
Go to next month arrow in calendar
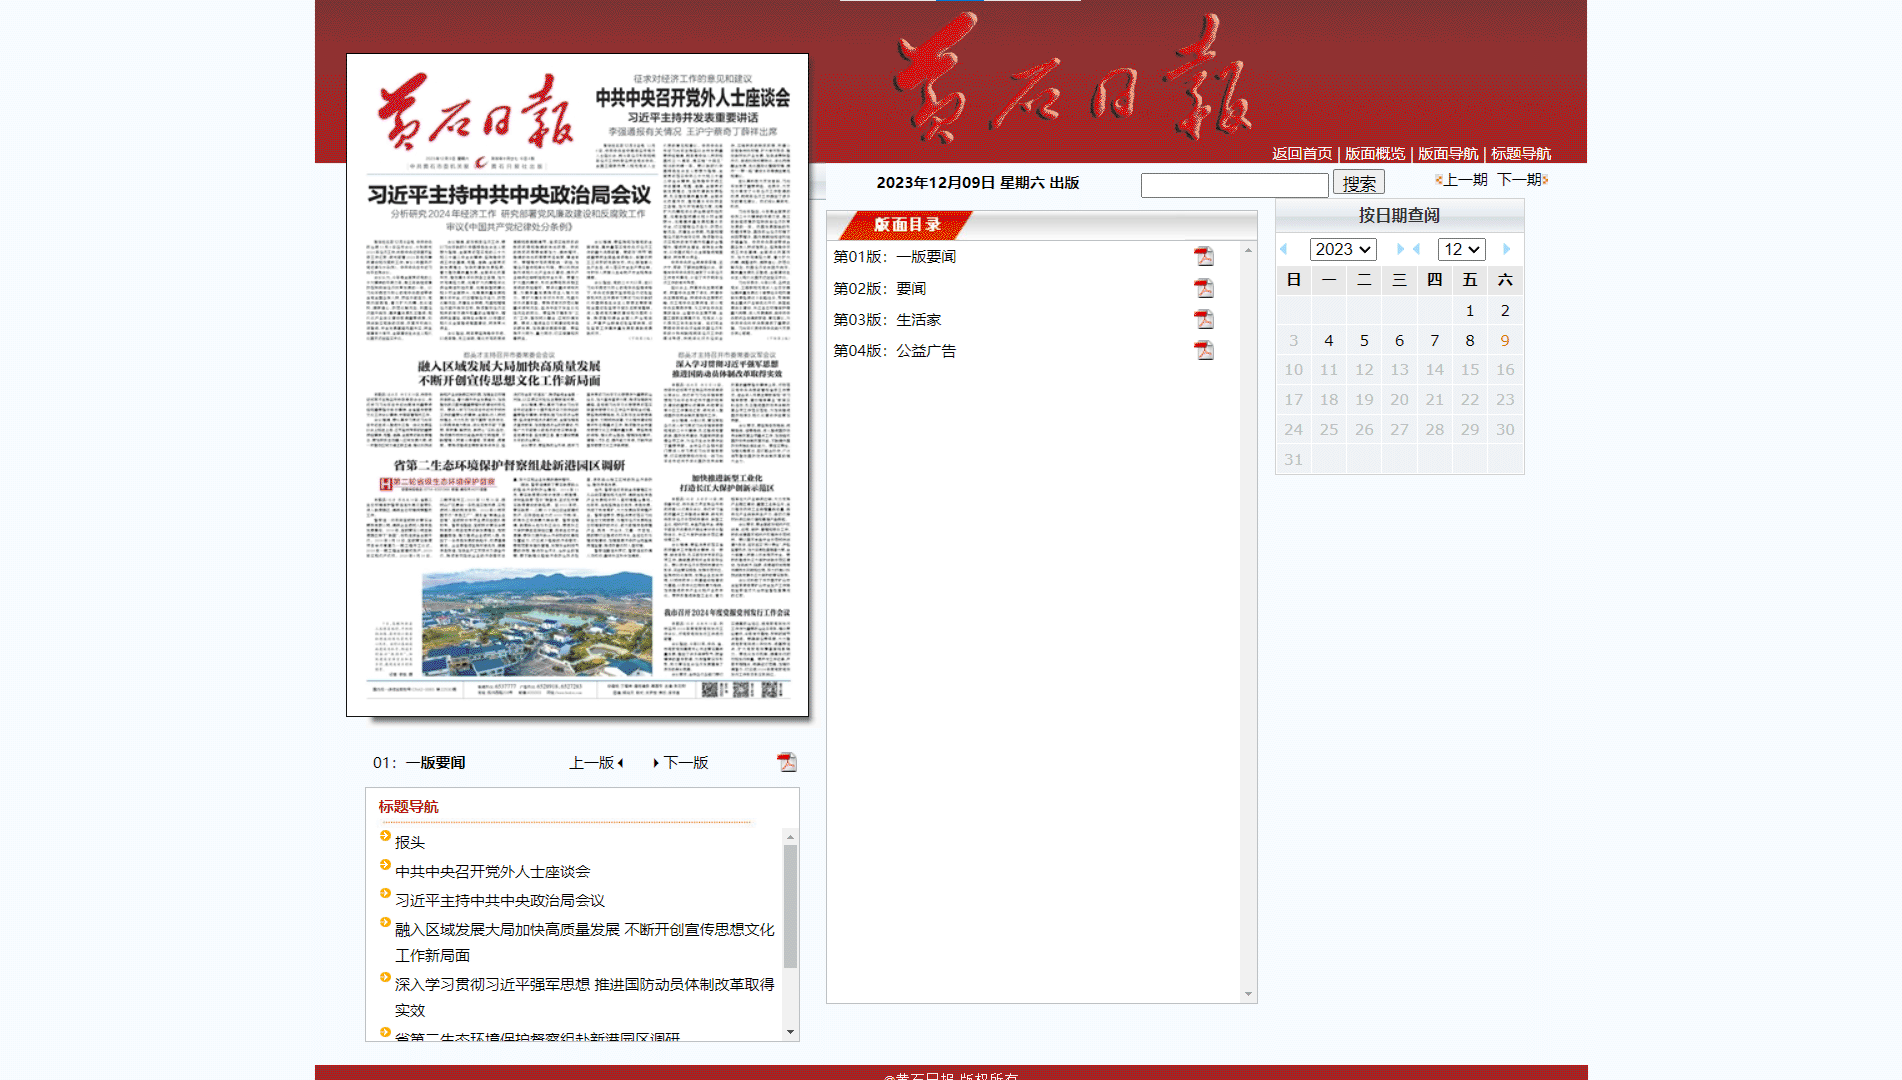pyautogui.click(x=1506, y=249)
